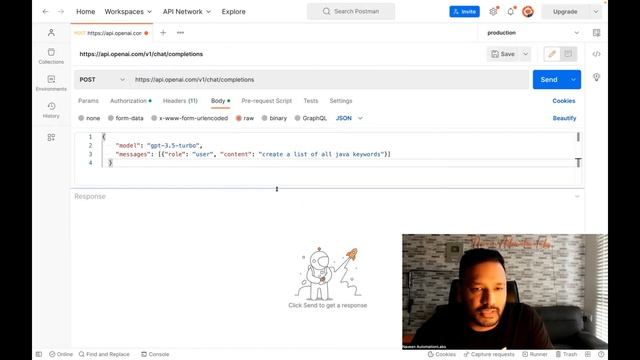Open the Runner in status bar
The width and height of the screenshot is (640, 360).
(x=535, y=354)
